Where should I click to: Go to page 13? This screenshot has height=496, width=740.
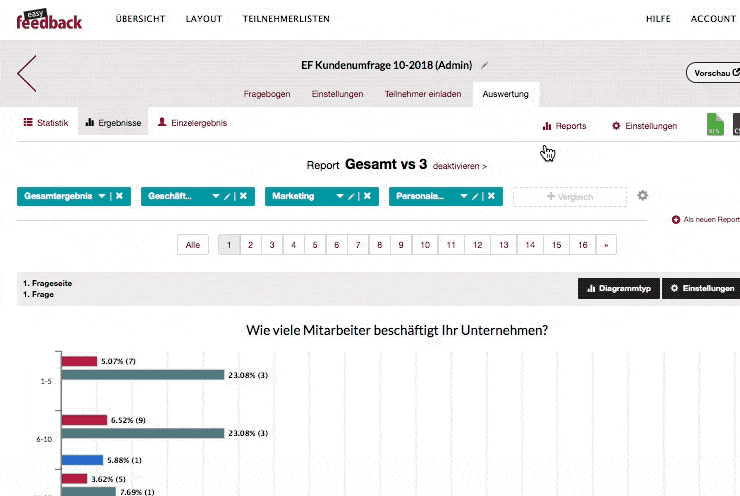point(504,245)
